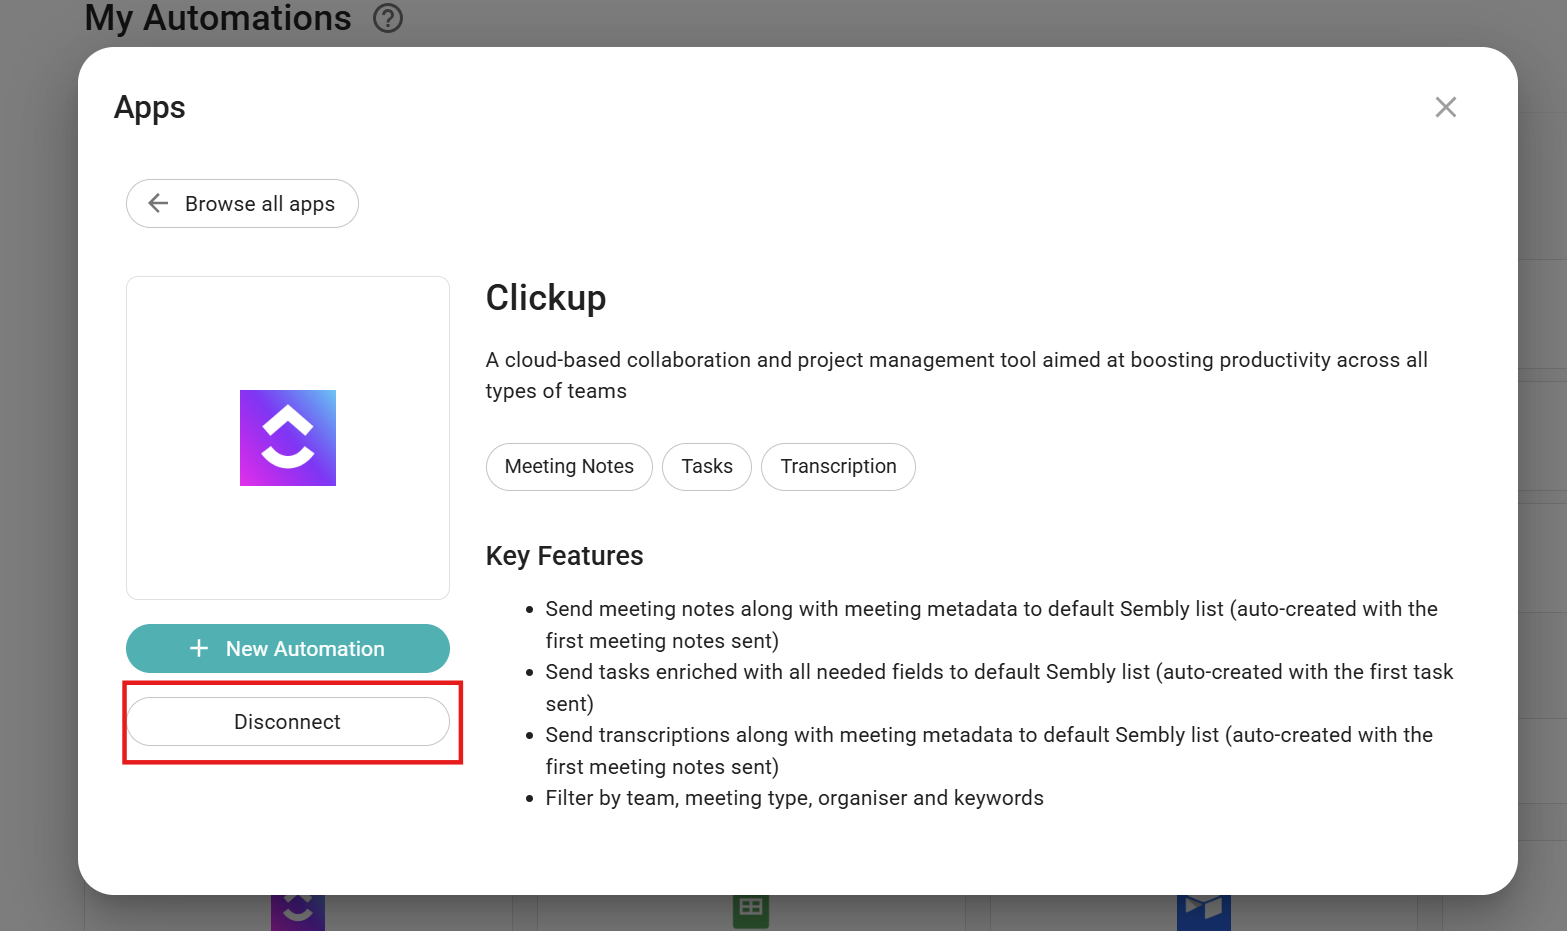Close the Apps dialog with the X

click(1445, 107)
